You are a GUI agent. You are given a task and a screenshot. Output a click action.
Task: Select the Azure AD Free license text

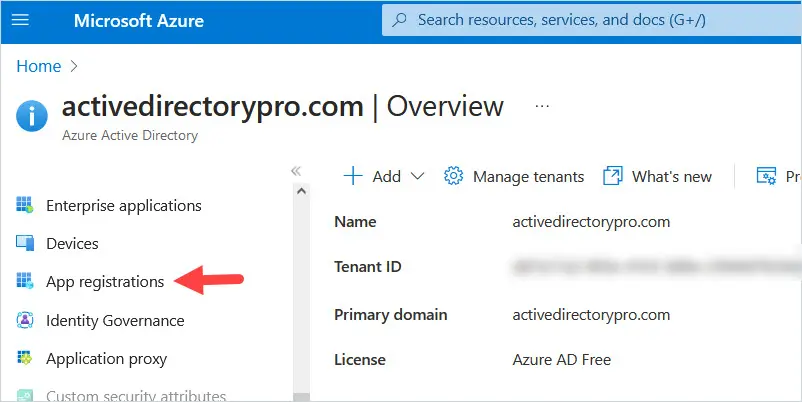coord(562,360)
